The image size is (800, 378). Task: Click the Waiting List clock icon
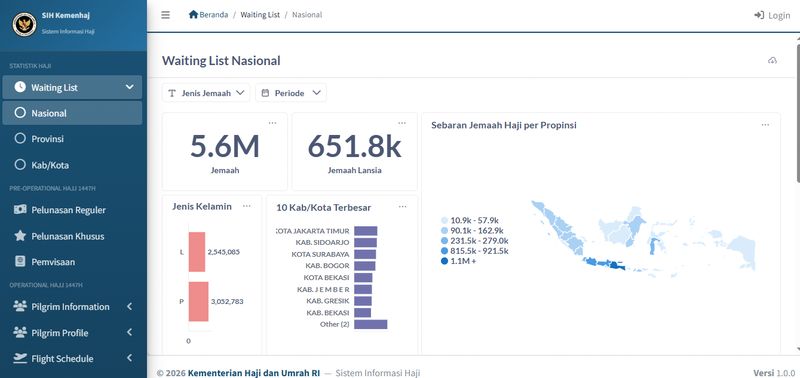coord(20,87)
